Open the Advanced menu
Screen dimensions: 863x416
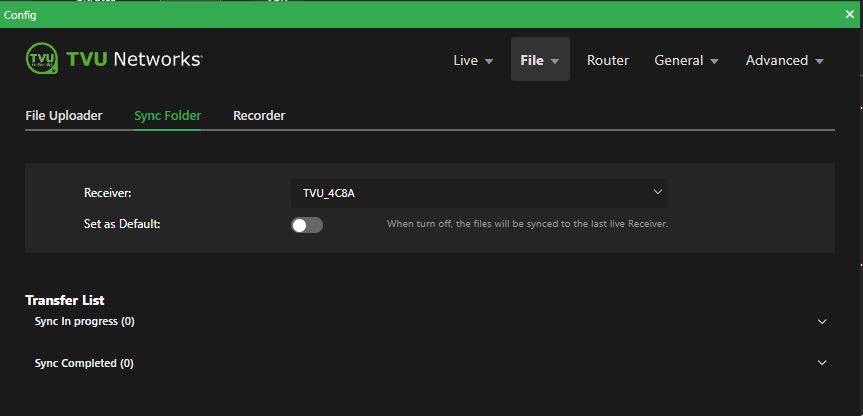click(x=784, y=61)
